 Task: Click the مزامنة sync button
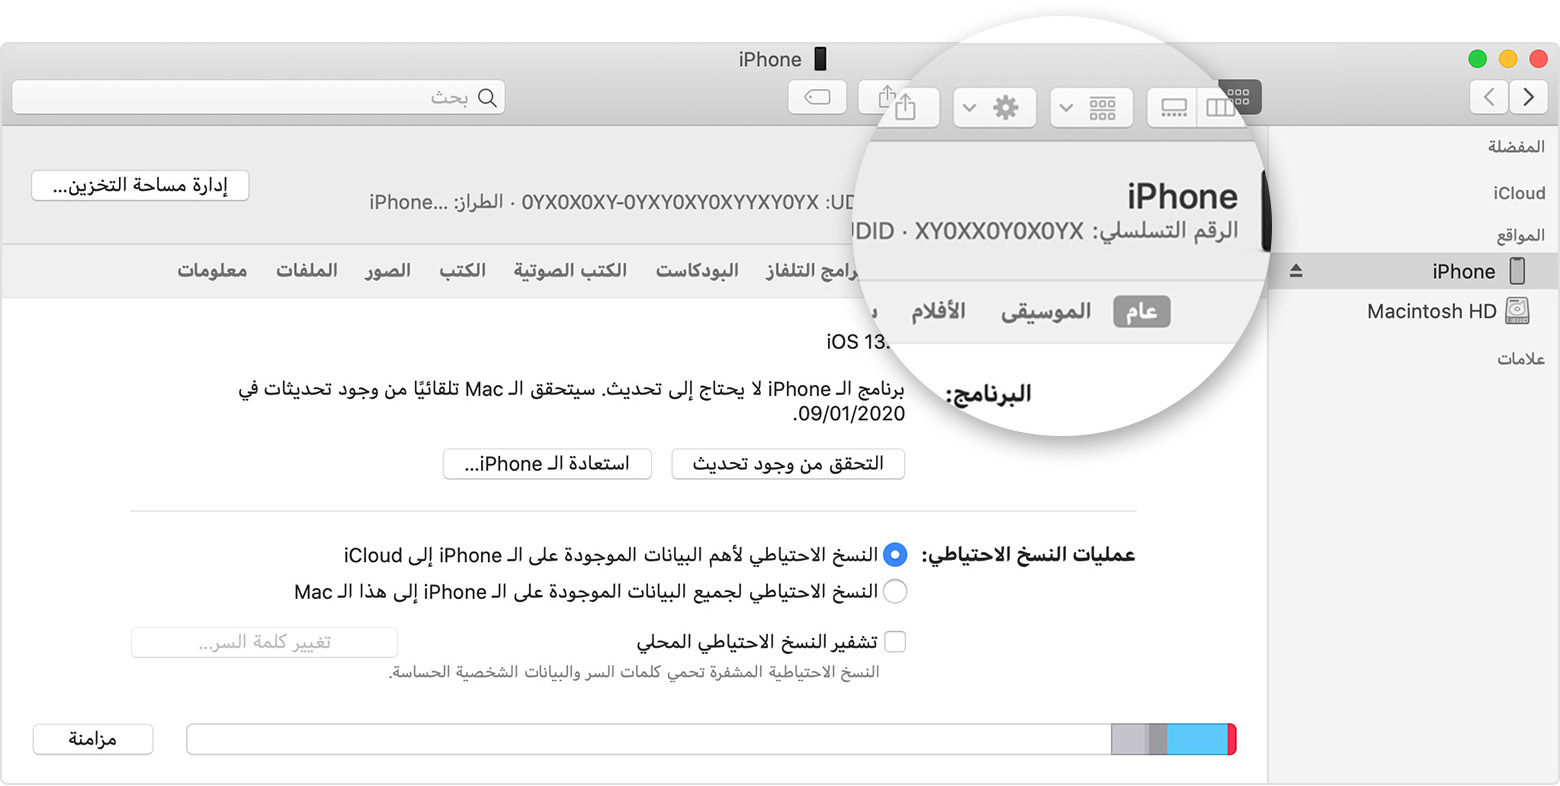point(93,740)
